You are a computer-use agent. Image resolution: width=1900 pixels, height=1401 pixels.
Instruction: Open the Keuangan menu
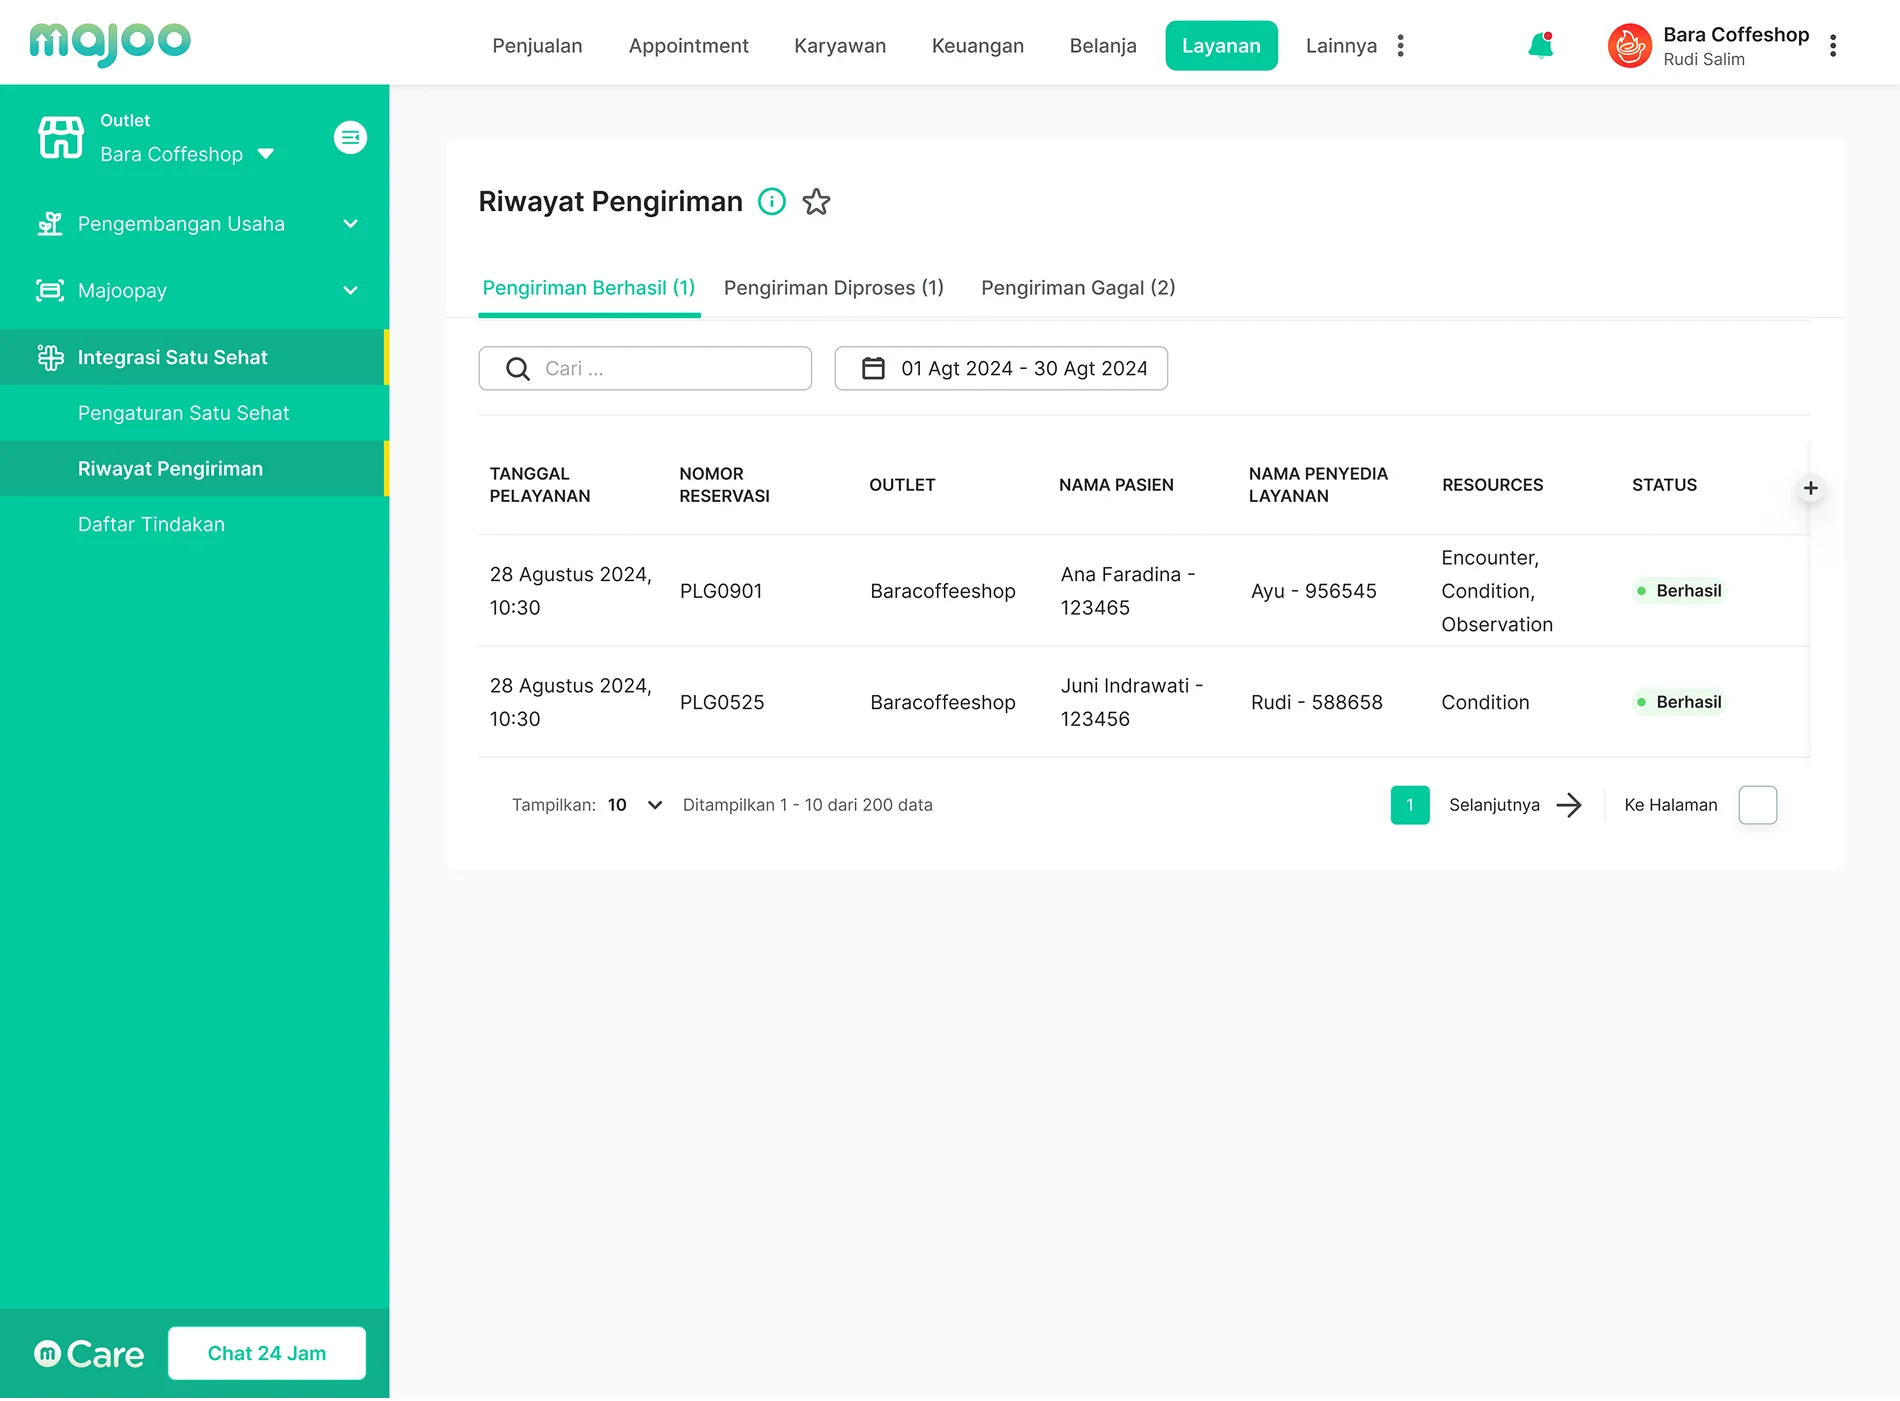point(977,46)
